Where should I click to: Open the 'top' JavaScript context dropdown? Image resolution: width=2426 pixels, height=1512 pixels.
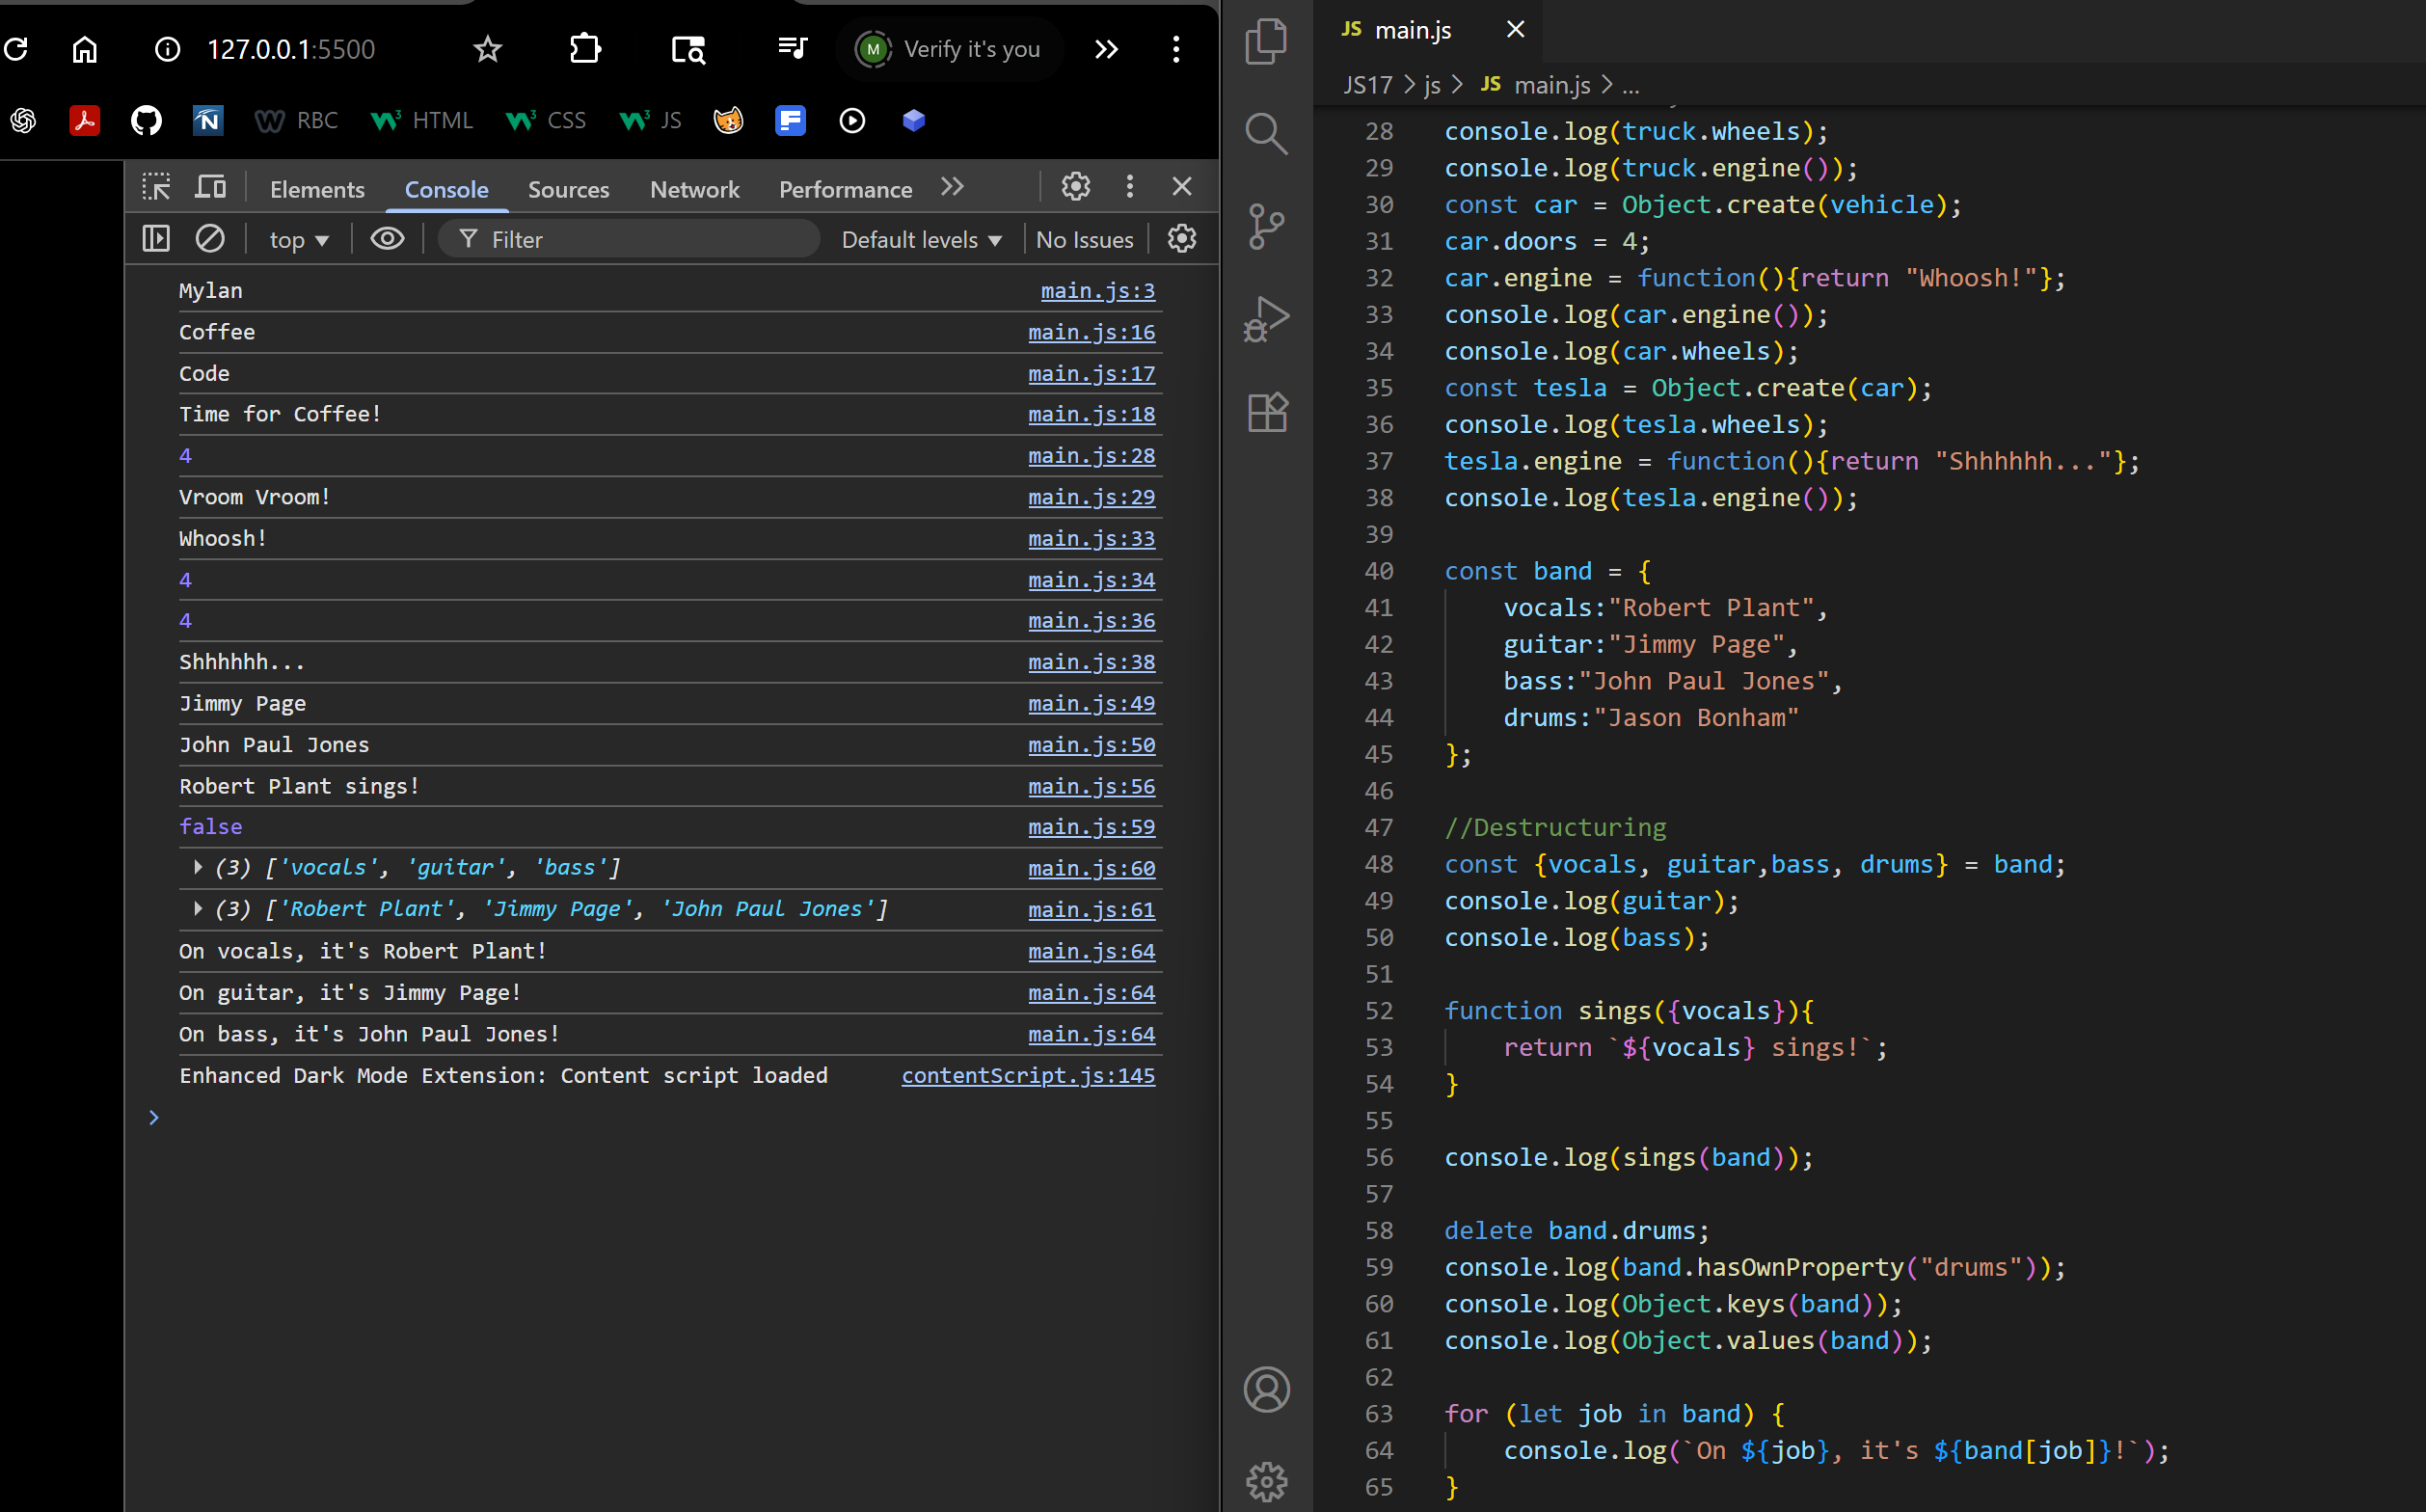[298, 240]
